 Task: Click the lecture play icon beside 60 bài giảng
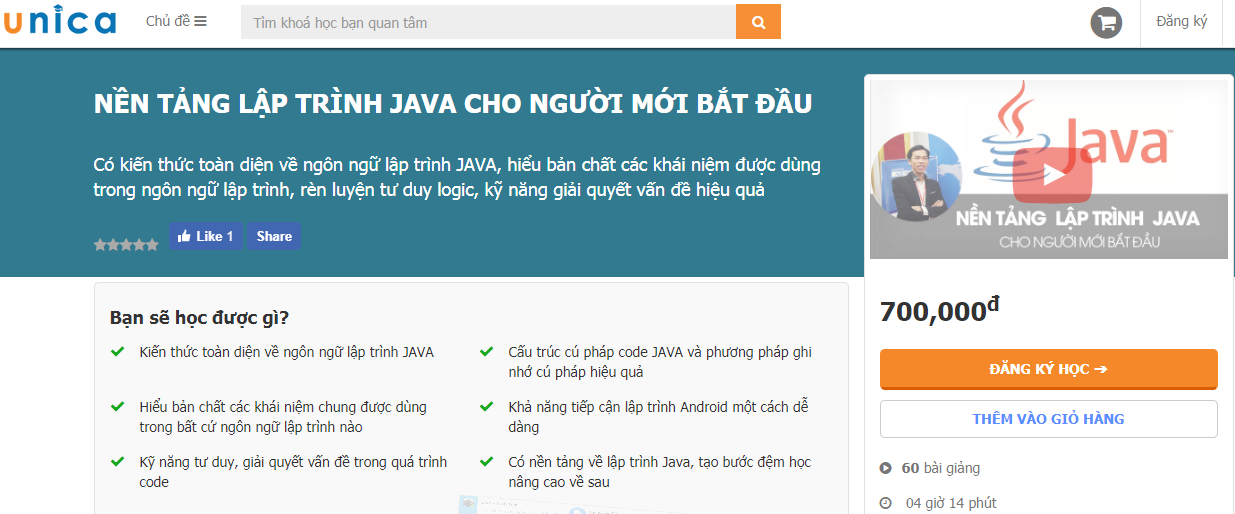tap(886, 468)
